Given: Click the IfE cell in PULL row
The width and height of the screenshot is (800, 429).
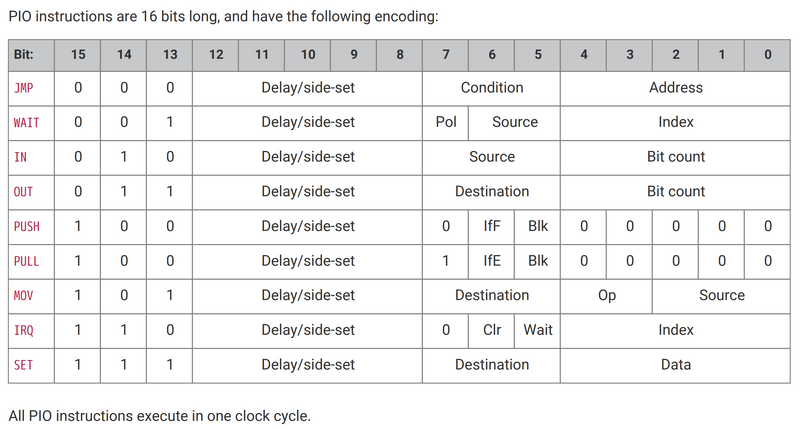Looking at the screenshot, I should coord(491,261).
